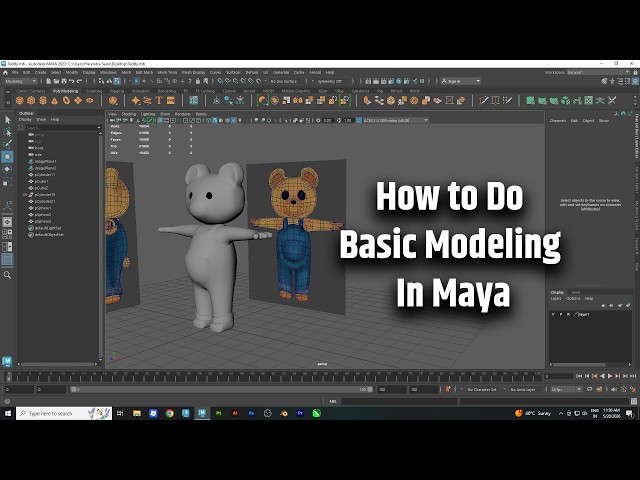Toggle the workspace lock icon
640x480 pixels.
[x=636, y=72]
